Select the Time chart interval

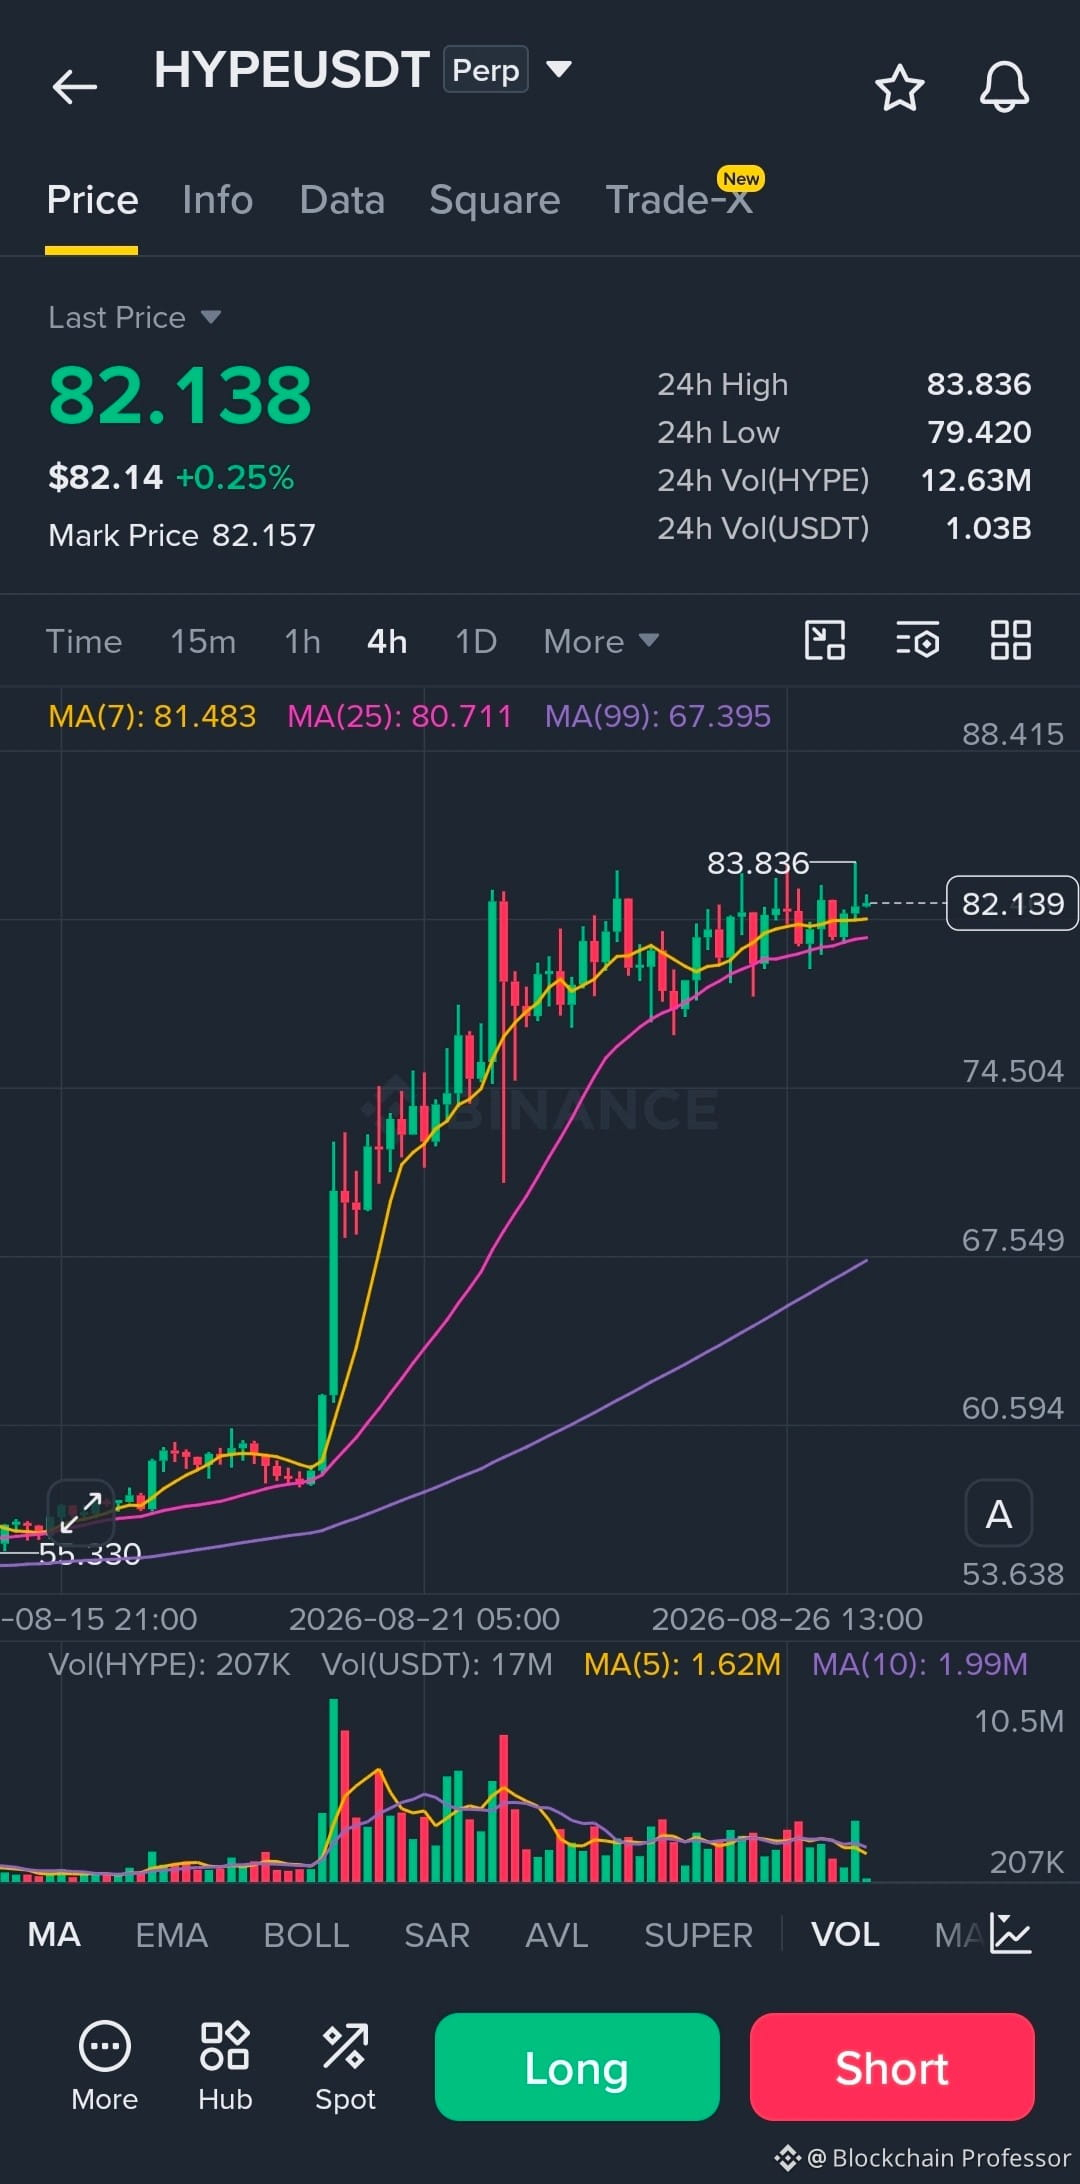pos(84,641)
